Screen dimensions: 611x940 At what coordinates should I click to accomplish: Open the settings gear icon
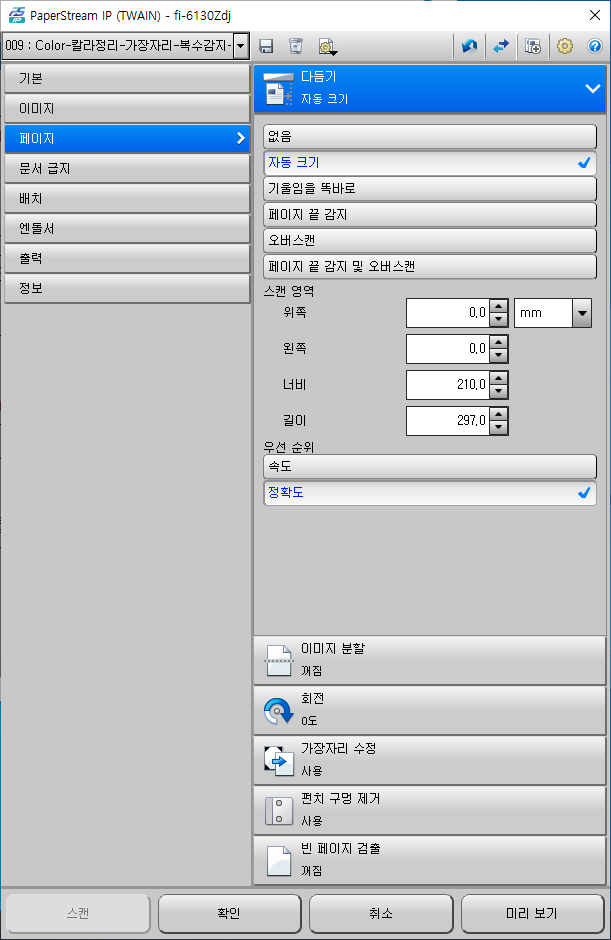click(565, 46)
